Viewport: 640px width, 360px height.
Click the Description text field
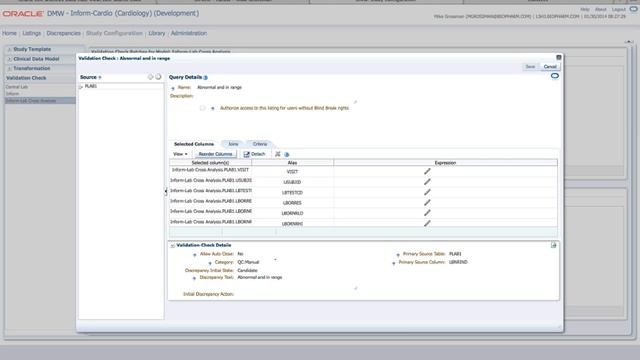[276, 98]
